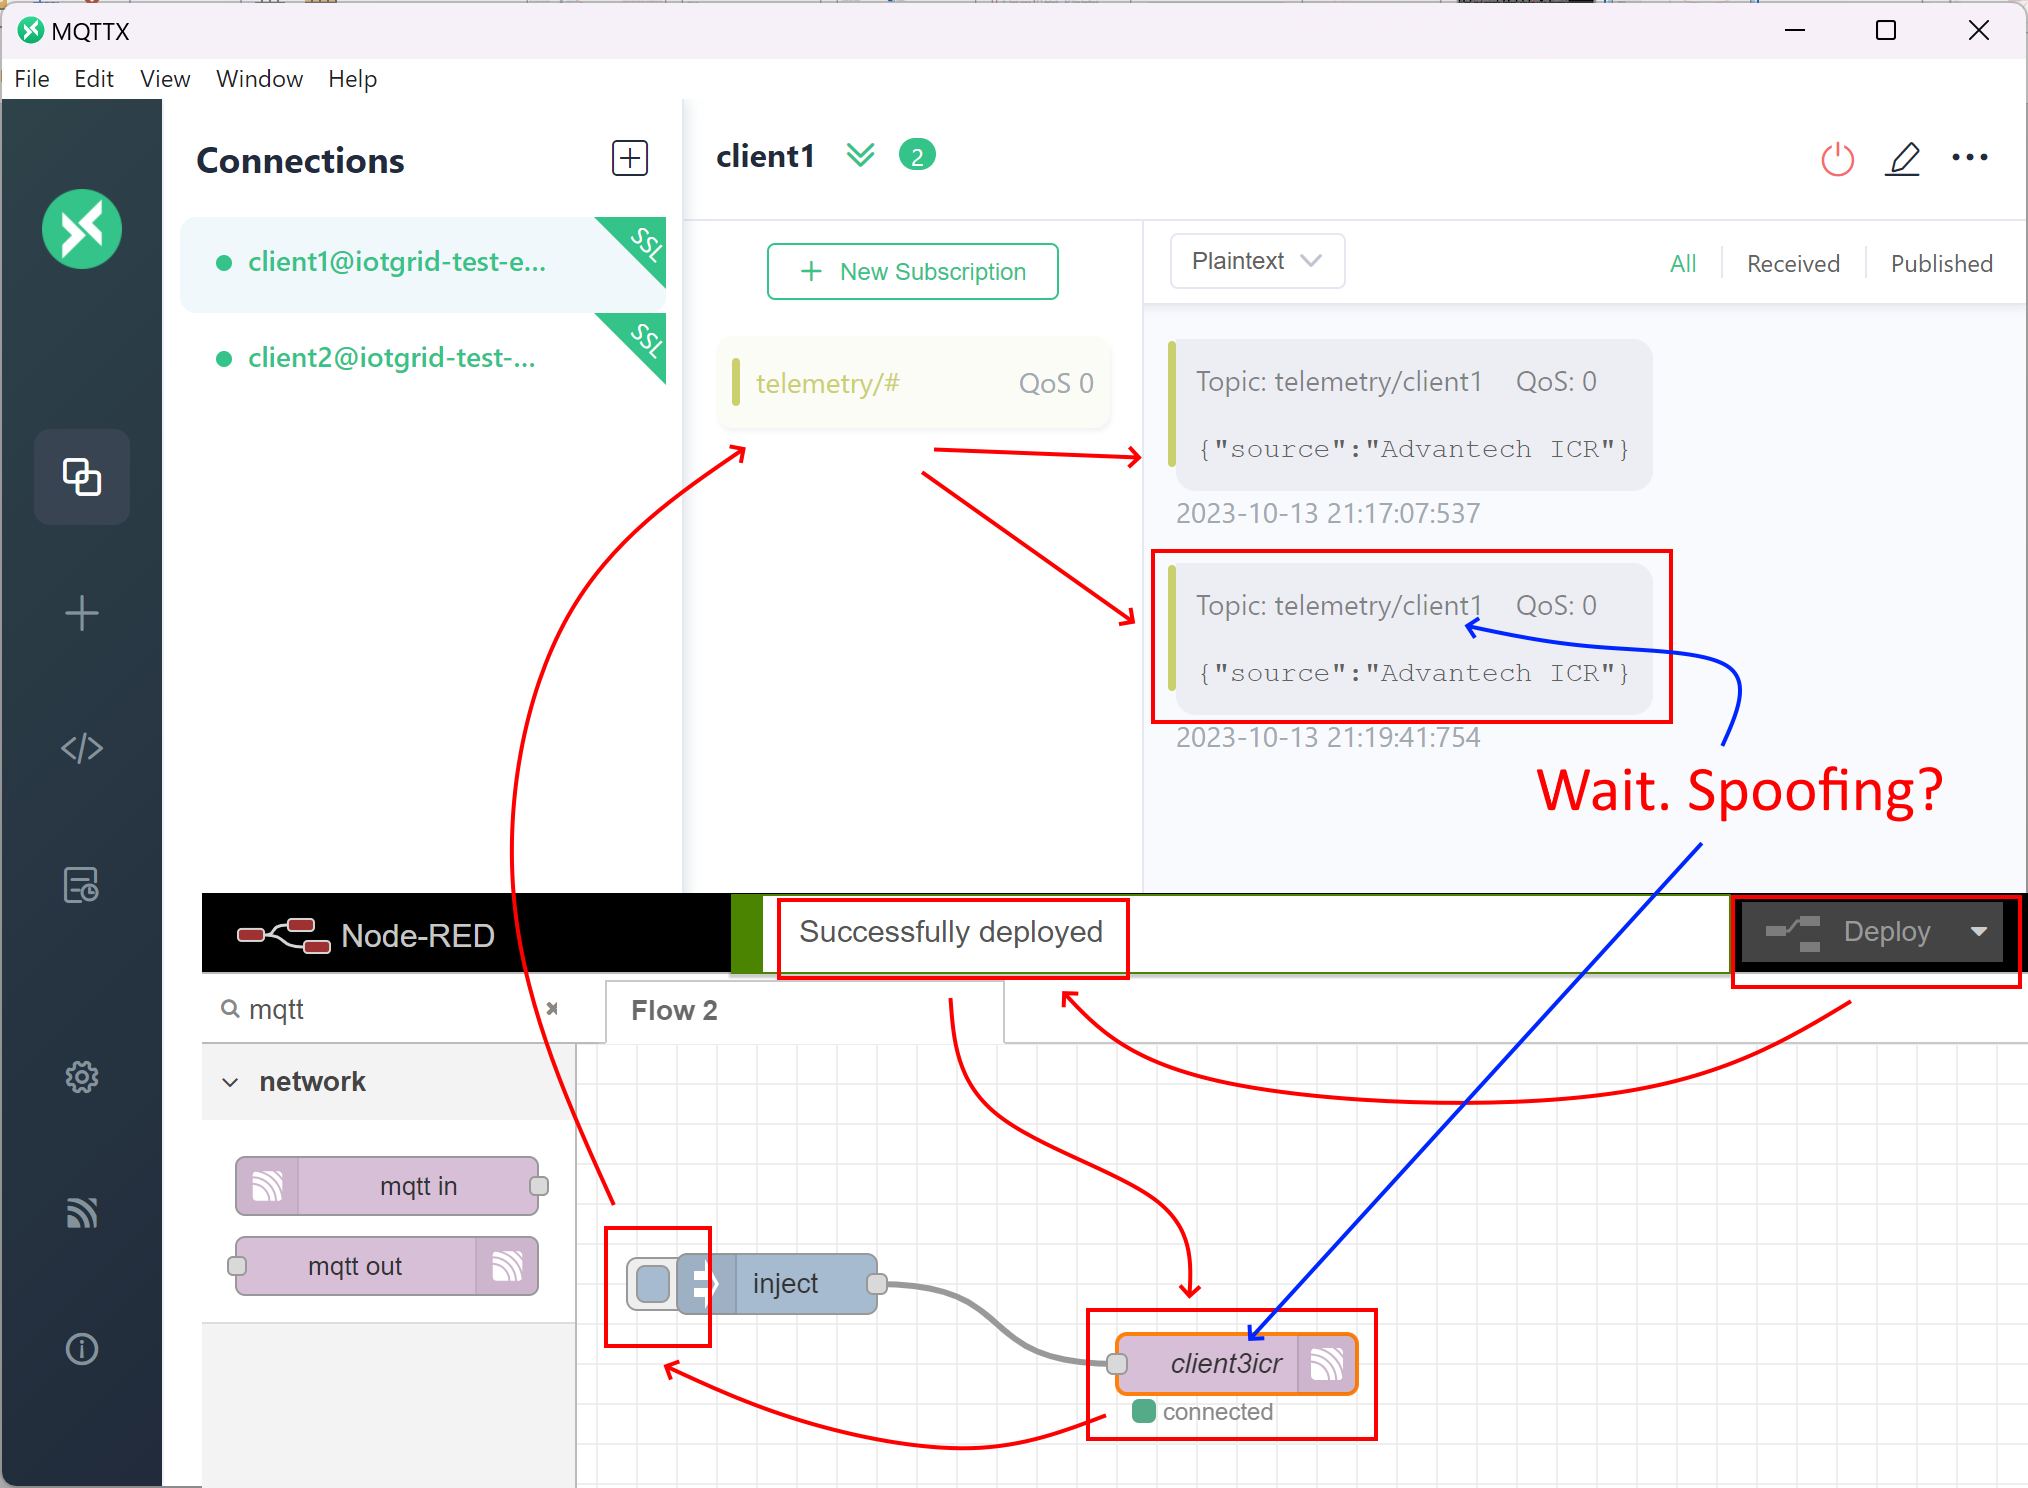Open the three-dots more options menu
The width and height of the screenshot is (2028, 1488).
[1969, 158]
